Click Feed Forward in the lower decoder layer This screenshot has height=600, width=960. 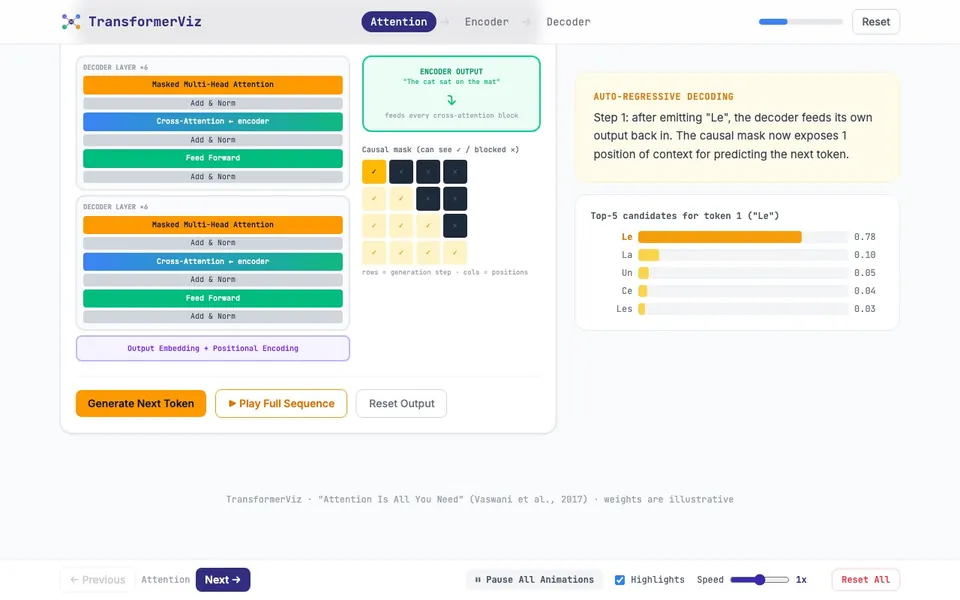pyautogui.click(x=213, y=298)
